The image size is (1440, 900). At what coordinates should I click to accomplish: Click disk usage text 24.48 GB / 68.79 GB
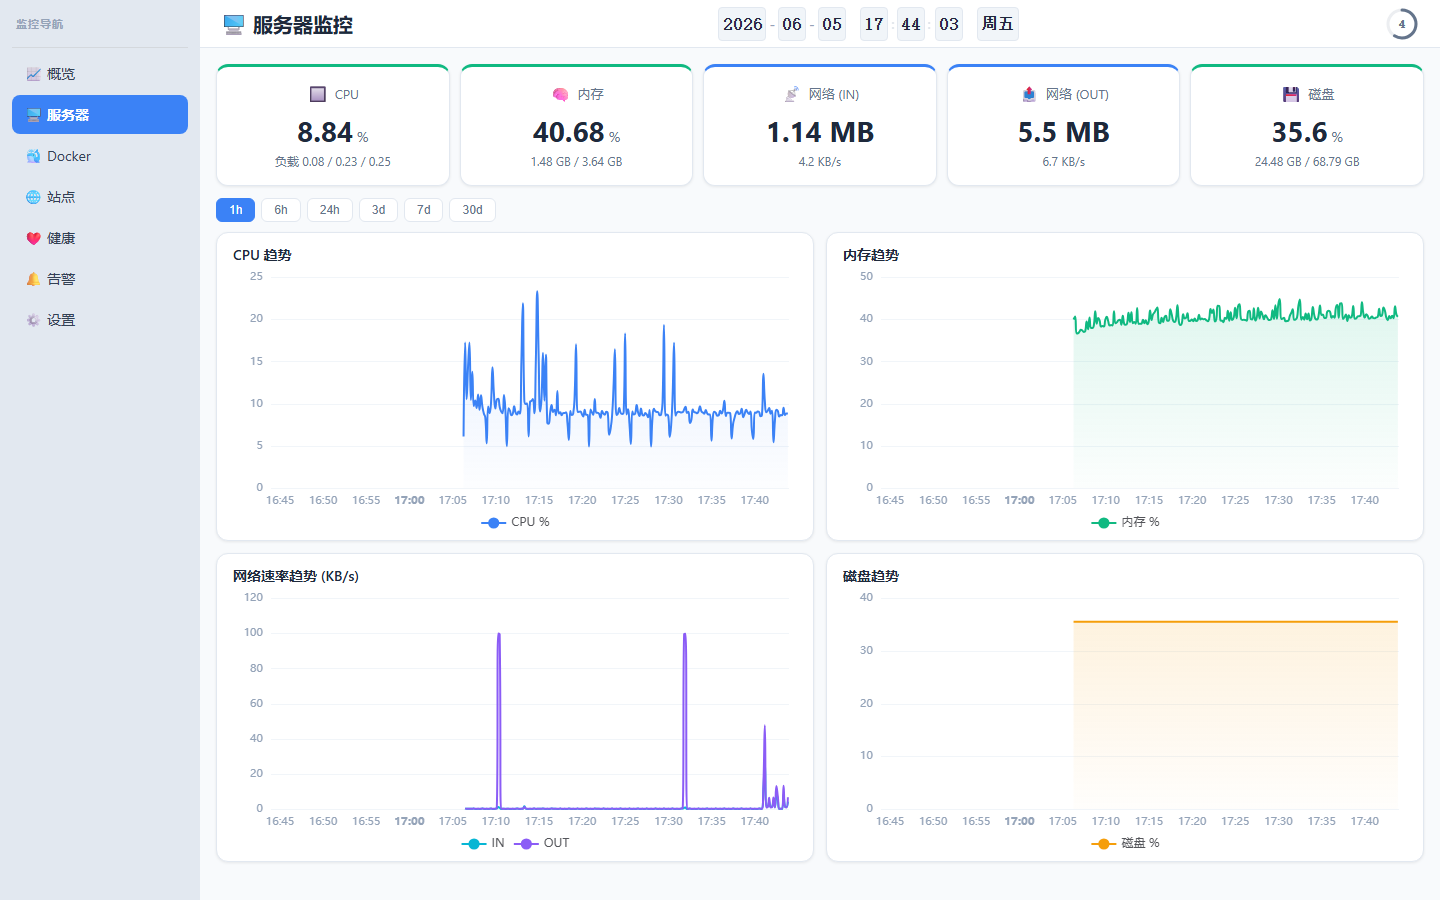pyautogui.click(x=1307, y=162)
